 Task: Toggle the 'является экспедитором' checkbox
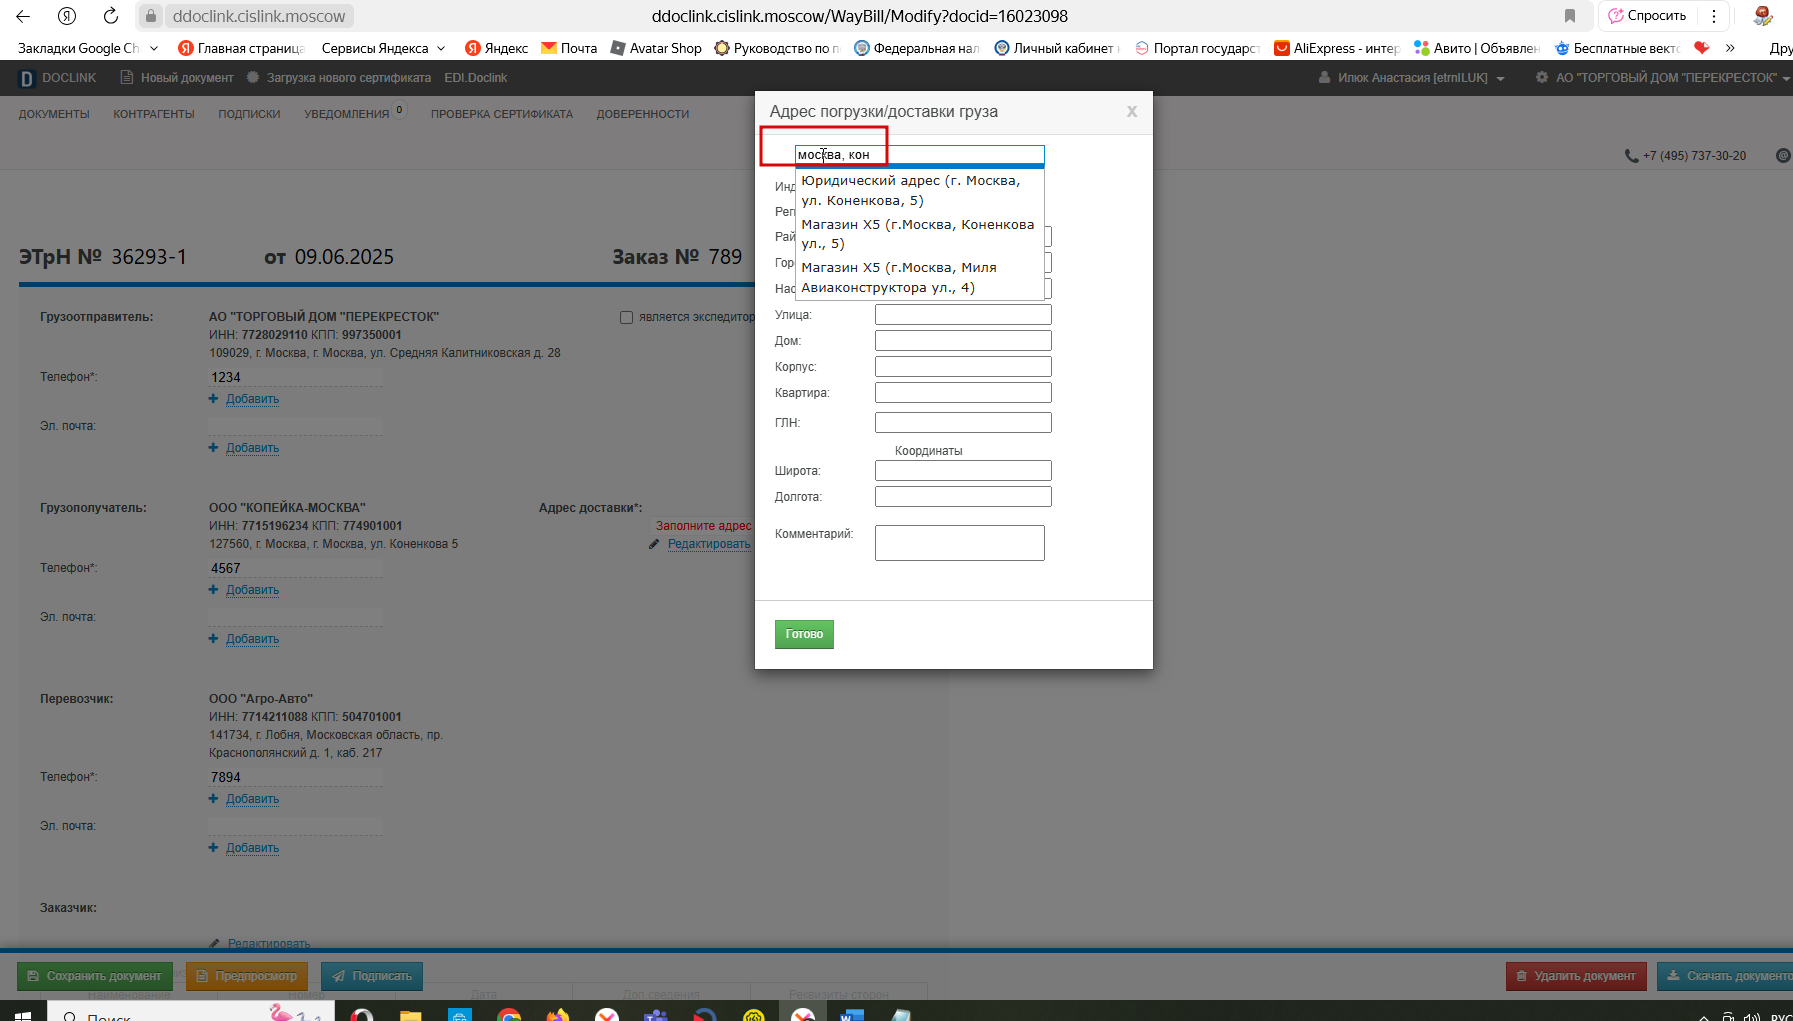click(626, 317)
